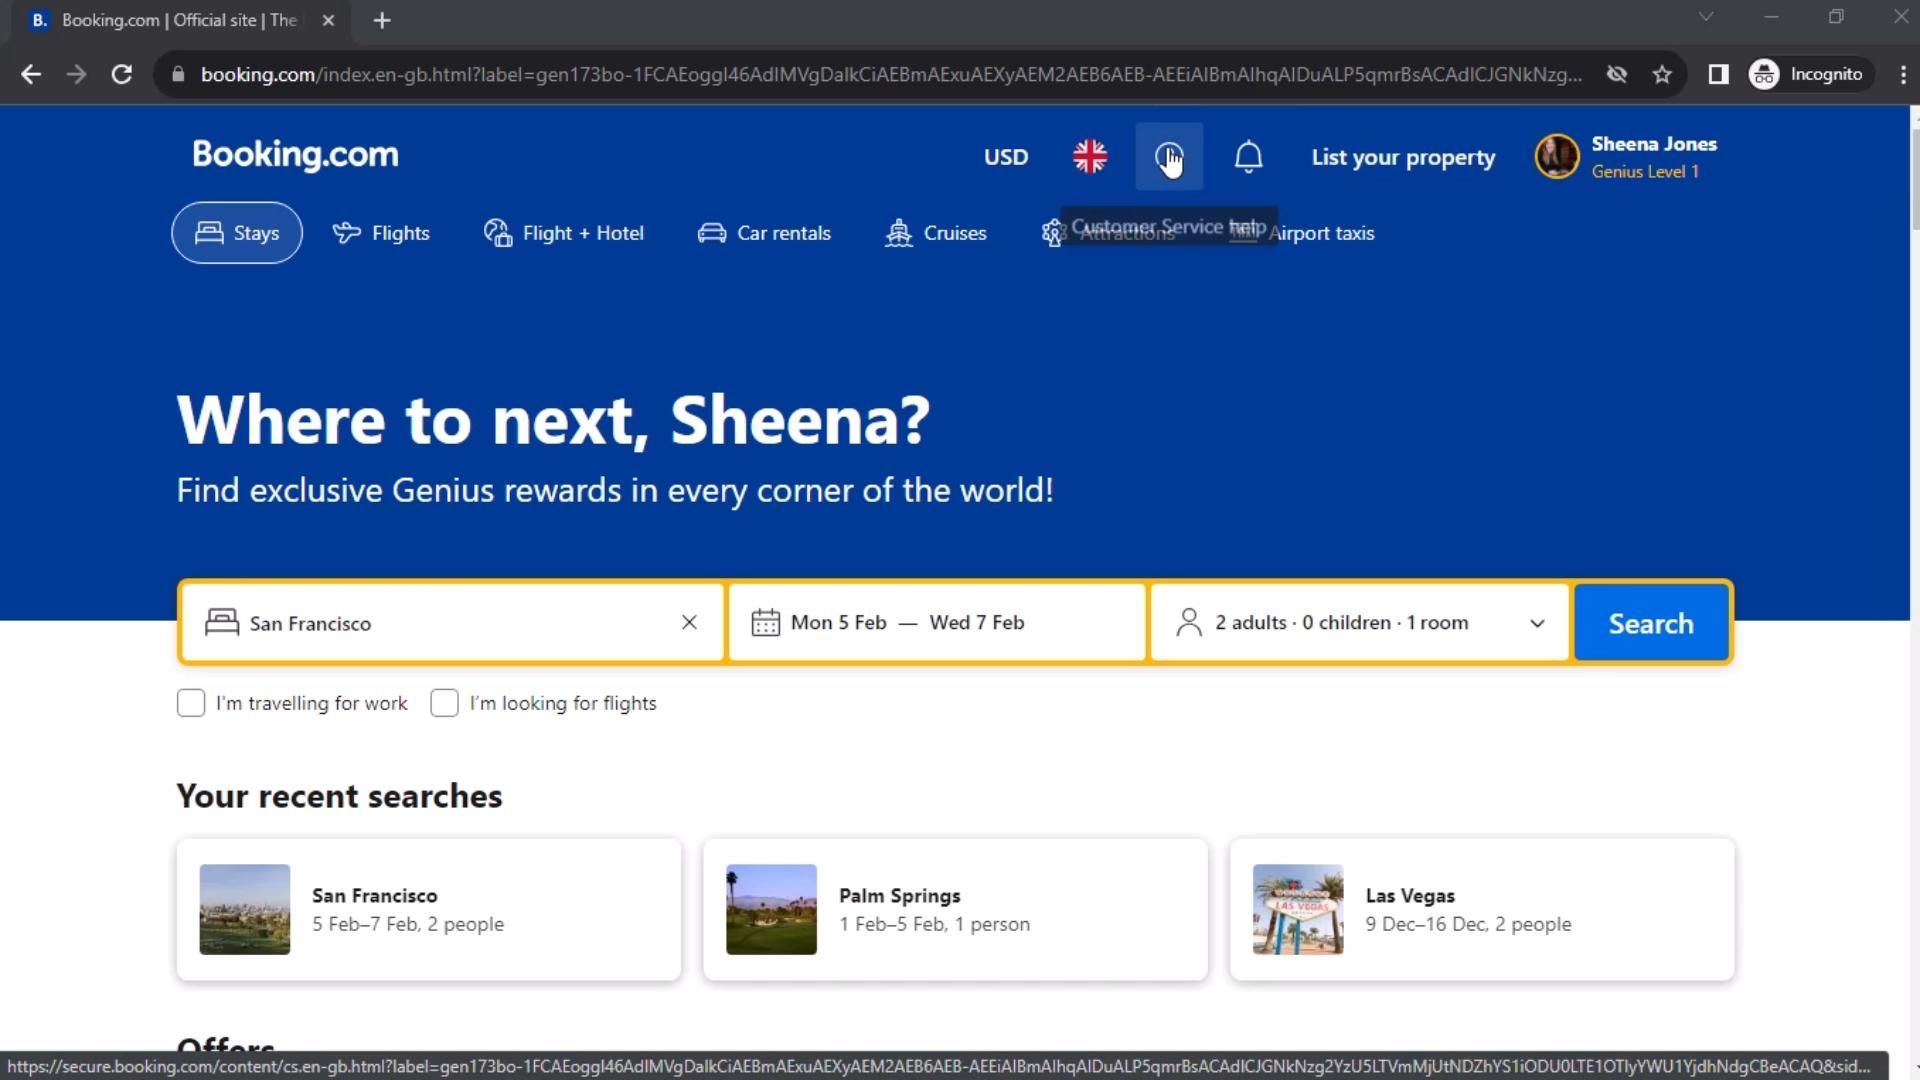Open the Customer Service help icon
This screenshot has height=1080, width=1920.
(1168, 157)
